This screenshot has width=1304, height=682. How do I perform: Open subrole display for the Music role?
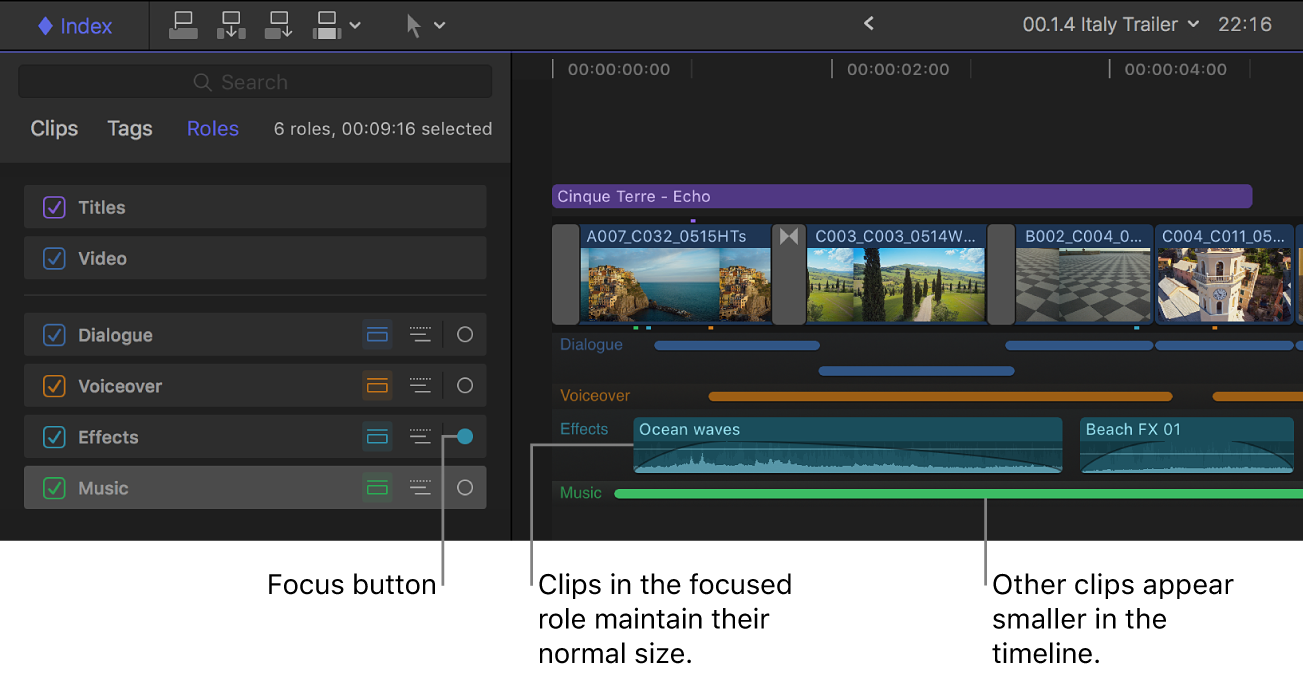point(420,487)
